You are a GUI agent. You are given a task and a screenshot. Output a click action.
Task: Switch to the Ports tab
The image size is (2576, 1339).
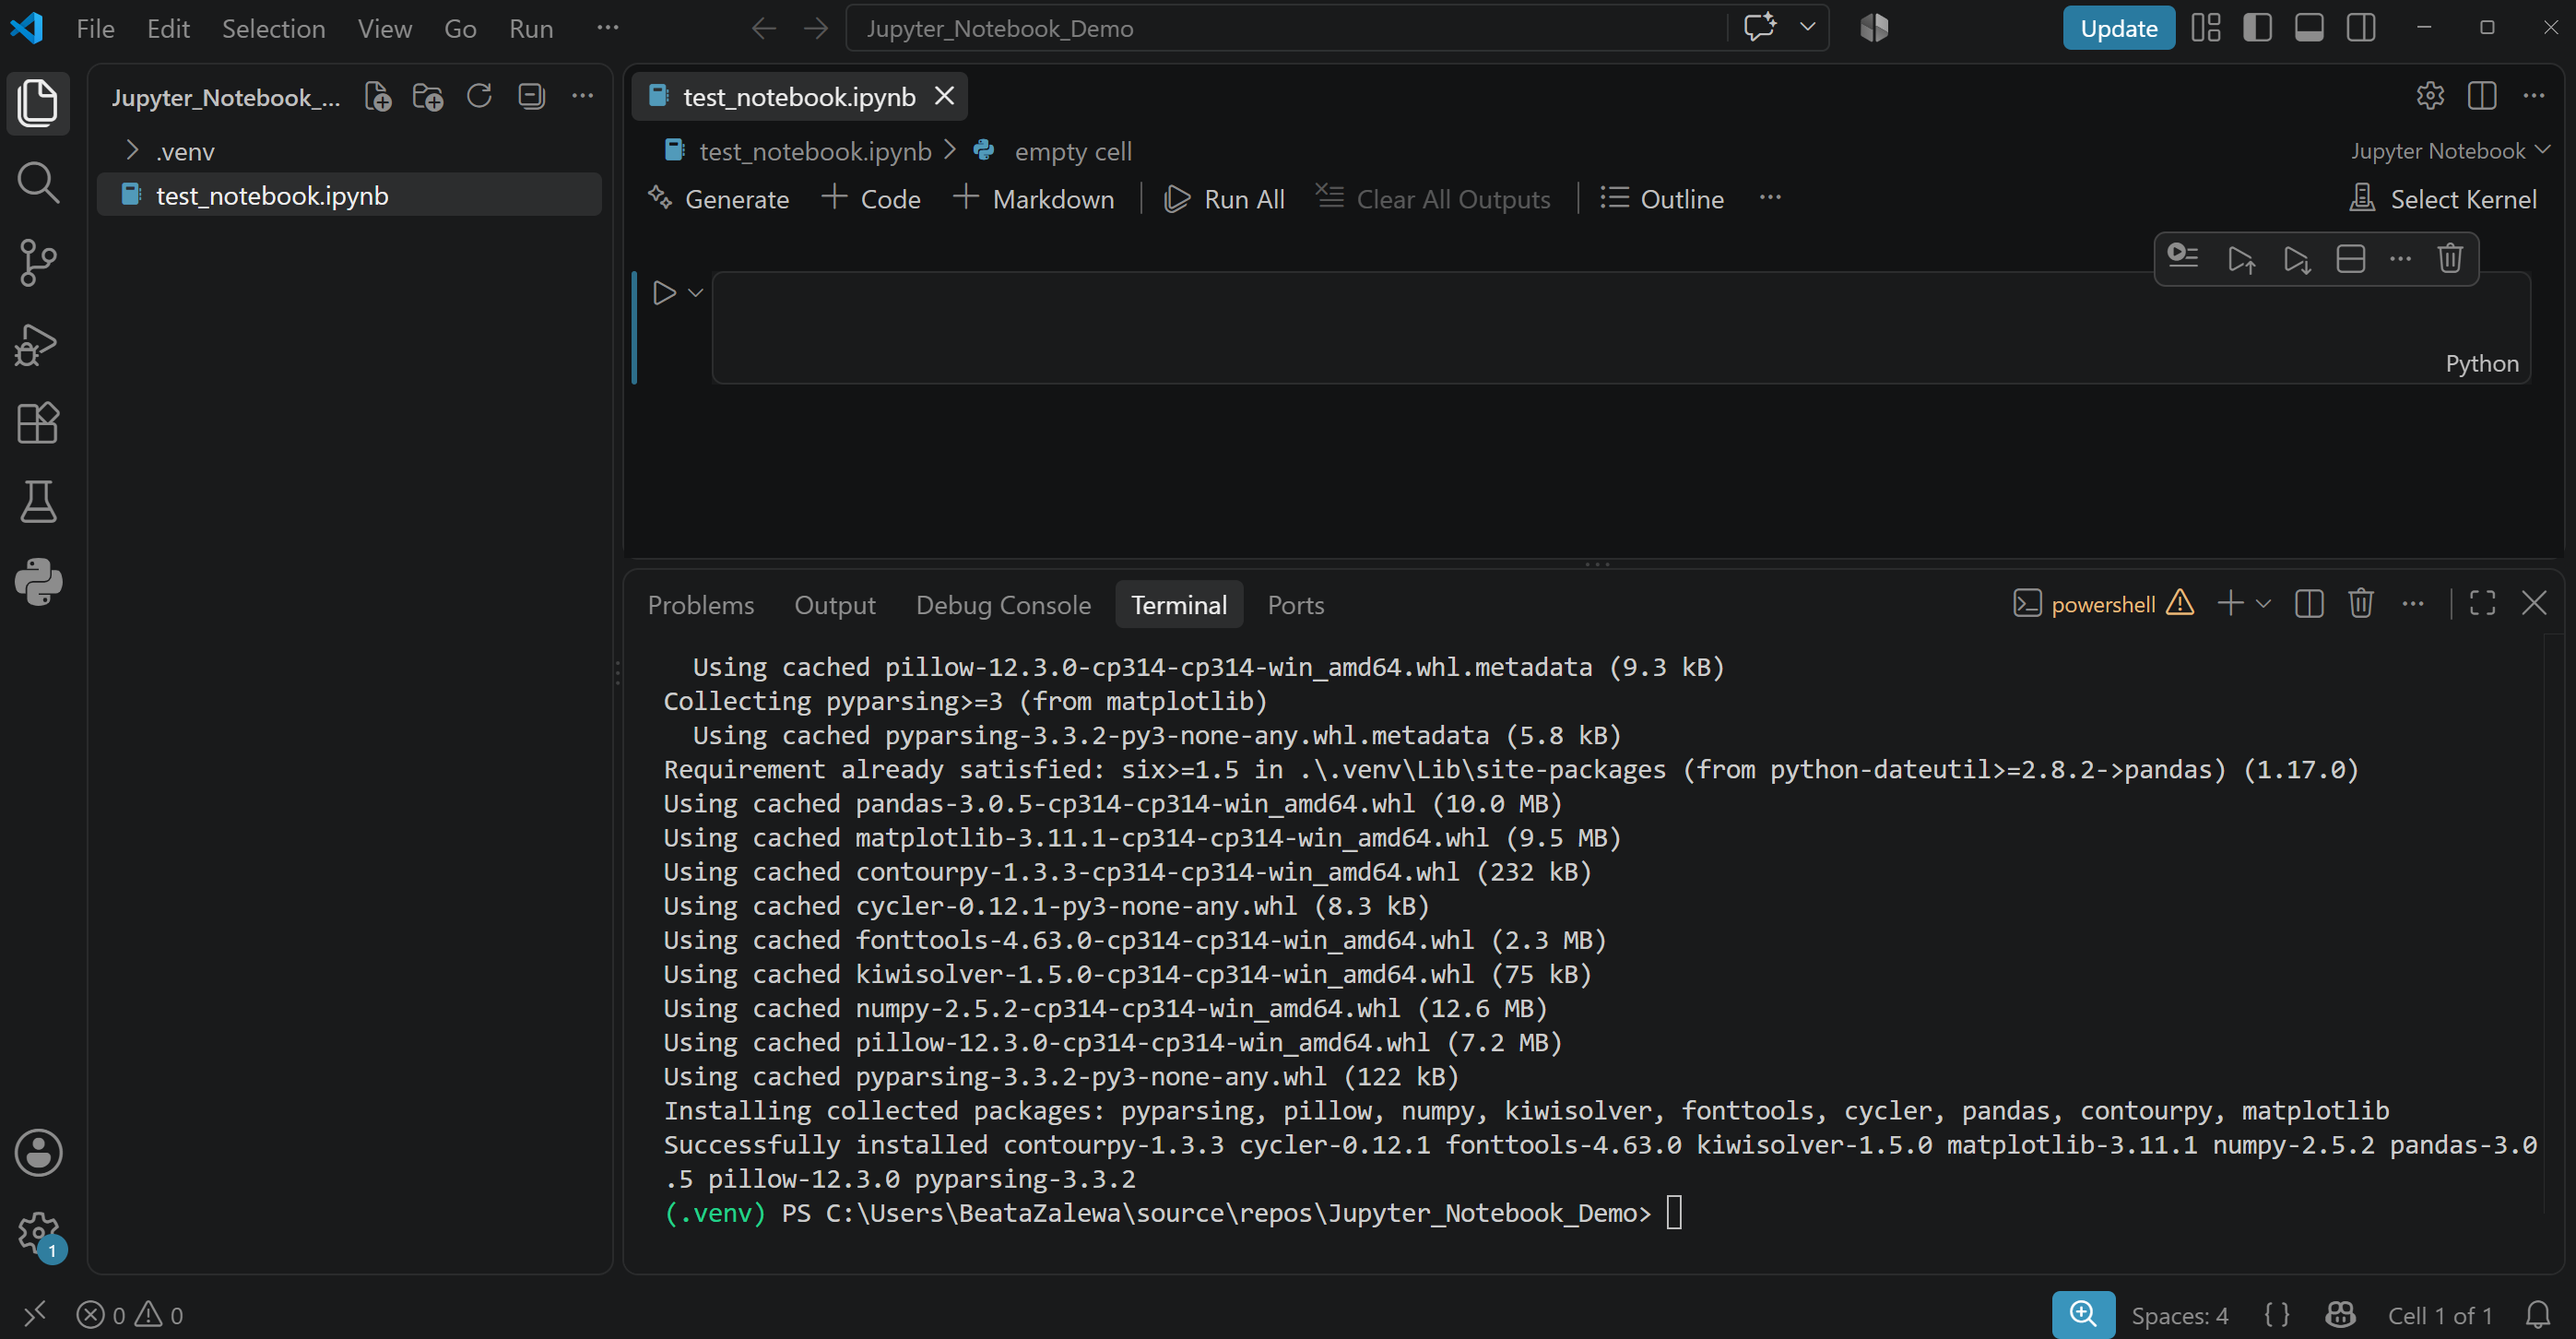1295,604
